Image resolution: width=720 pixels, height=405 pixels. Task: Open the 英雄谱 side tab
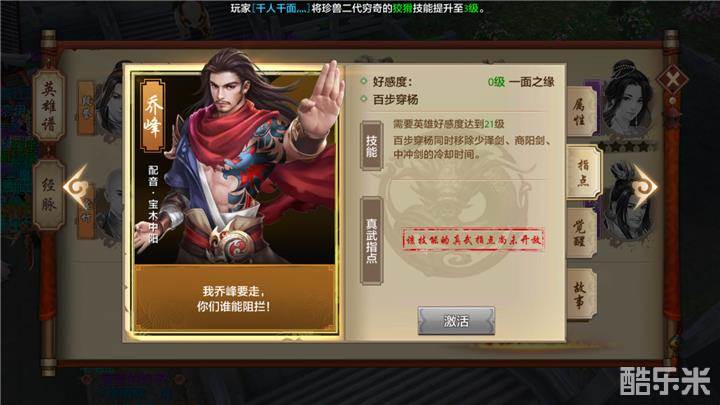tap(49, 106)
